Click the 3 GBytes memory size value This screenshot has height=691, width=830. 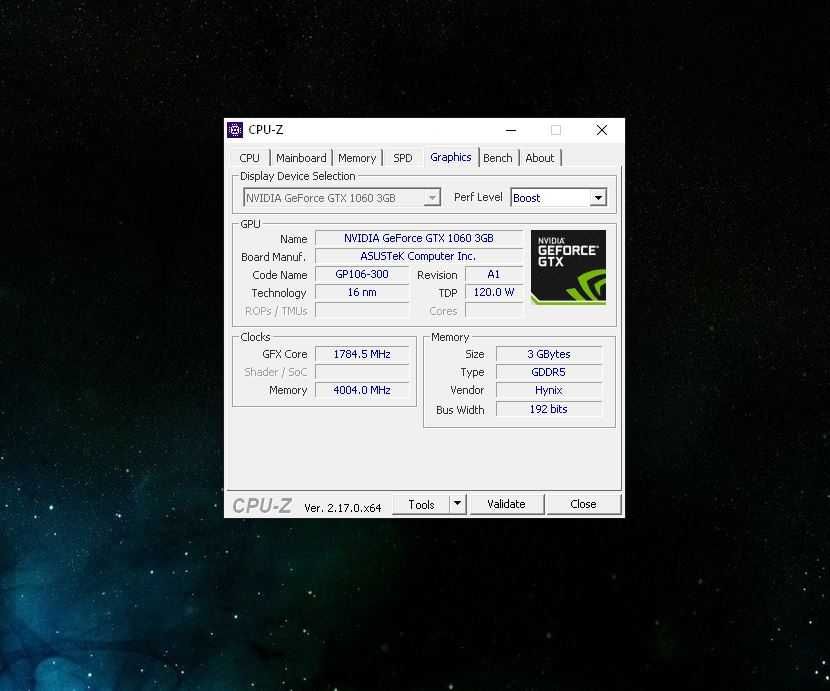(549, 354)
